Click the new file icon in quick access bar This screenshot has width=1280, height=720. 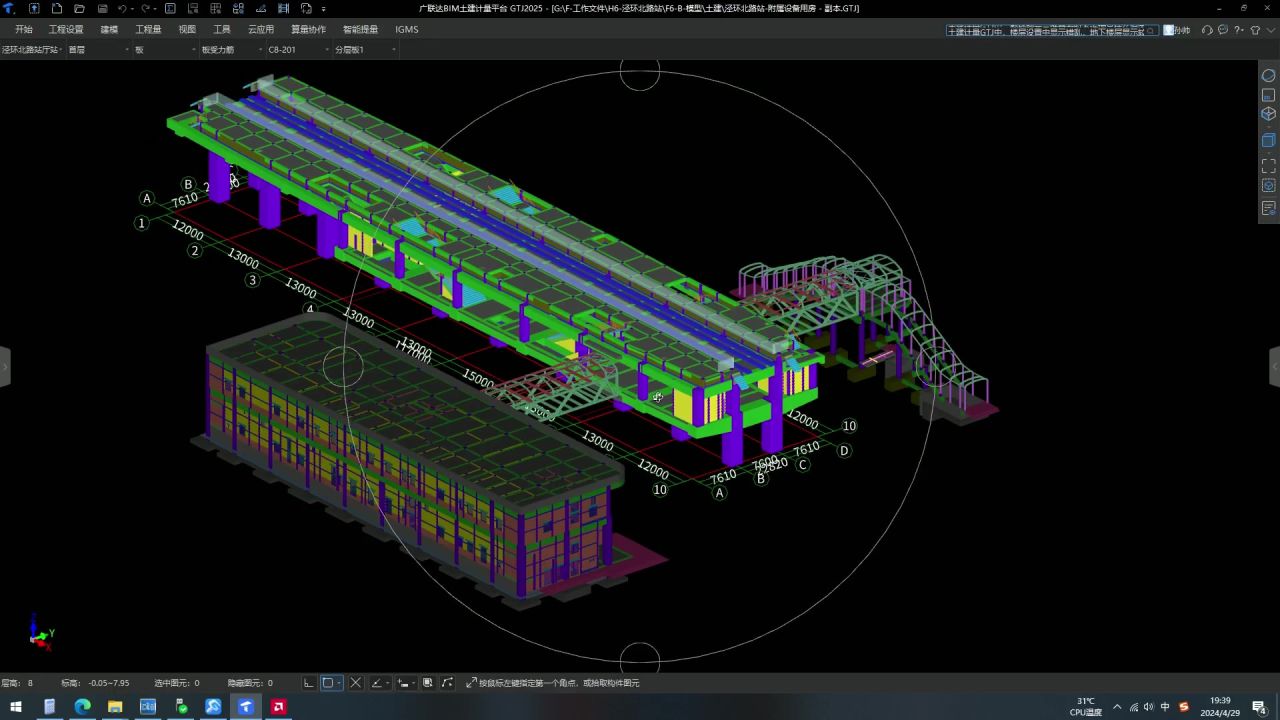point(57,8)
